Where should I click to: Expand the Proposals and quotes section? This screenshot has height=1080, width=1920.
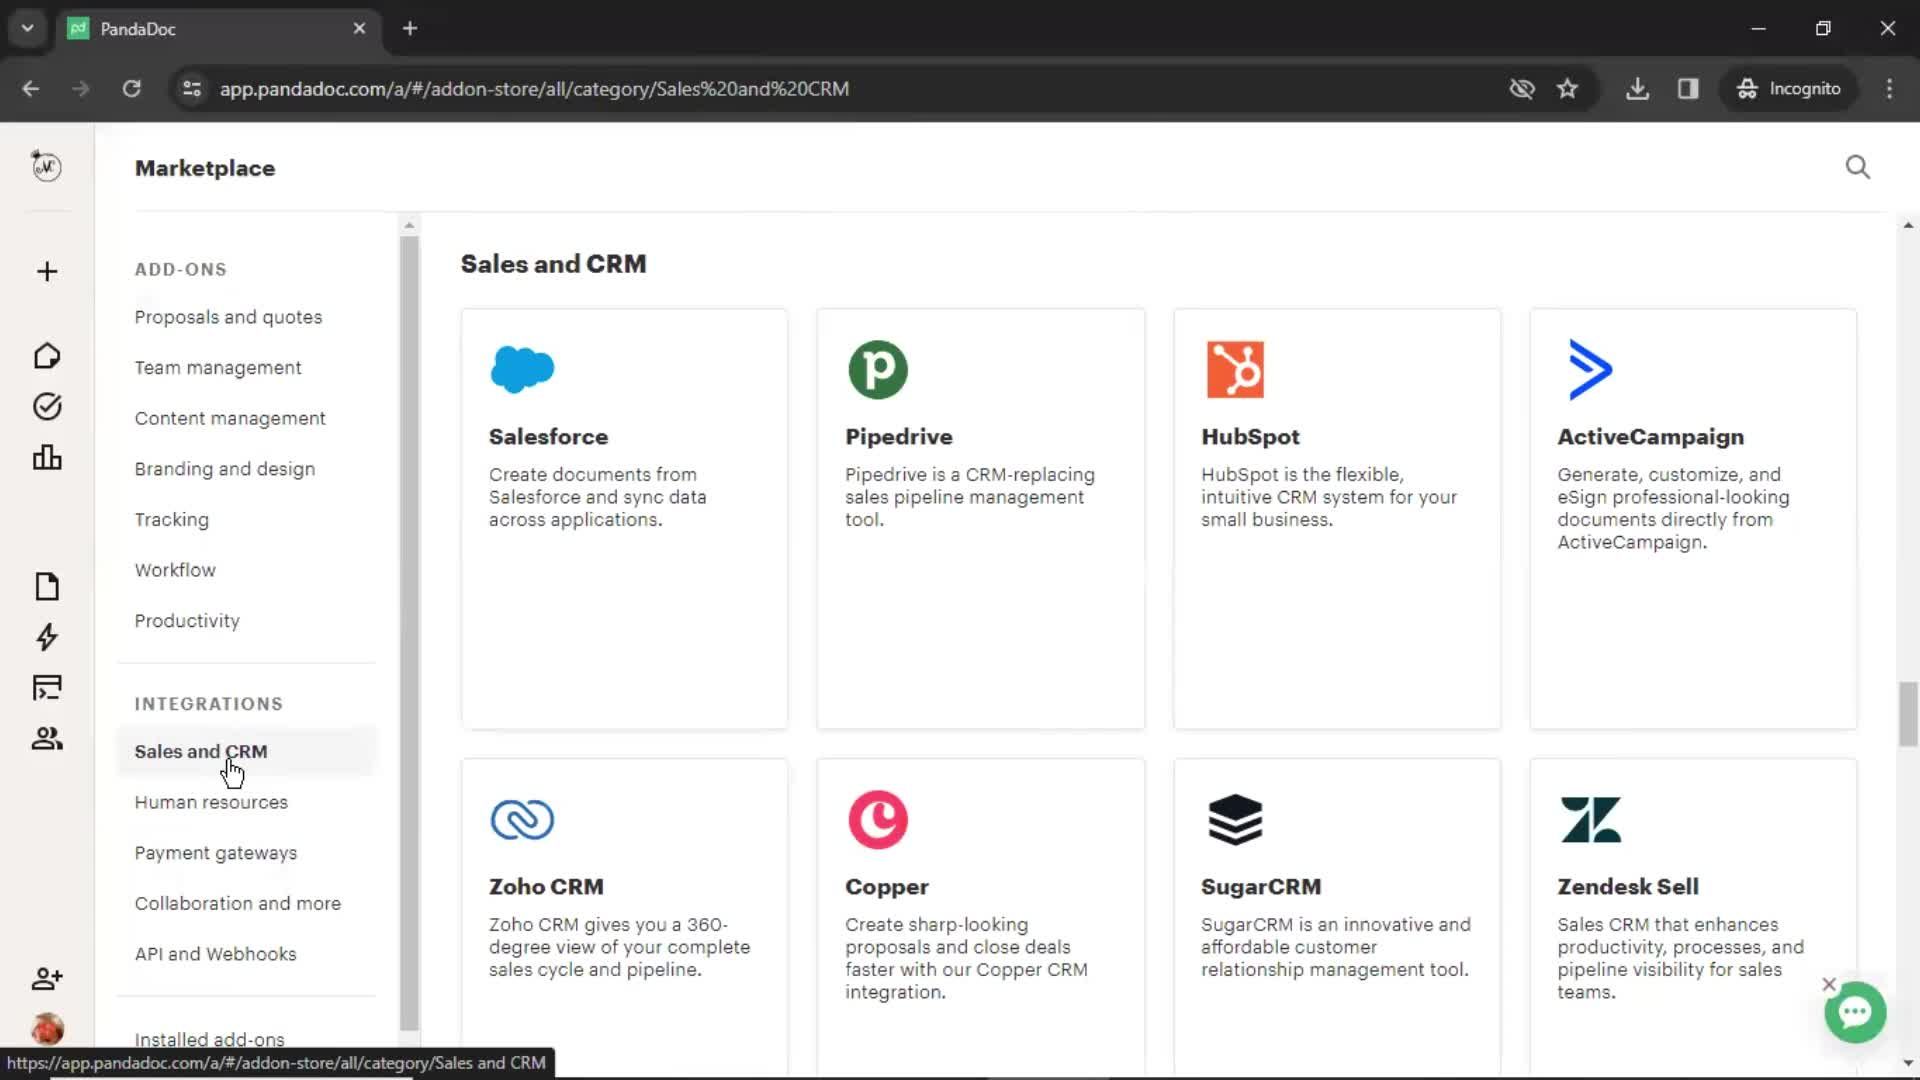[227, 316]
